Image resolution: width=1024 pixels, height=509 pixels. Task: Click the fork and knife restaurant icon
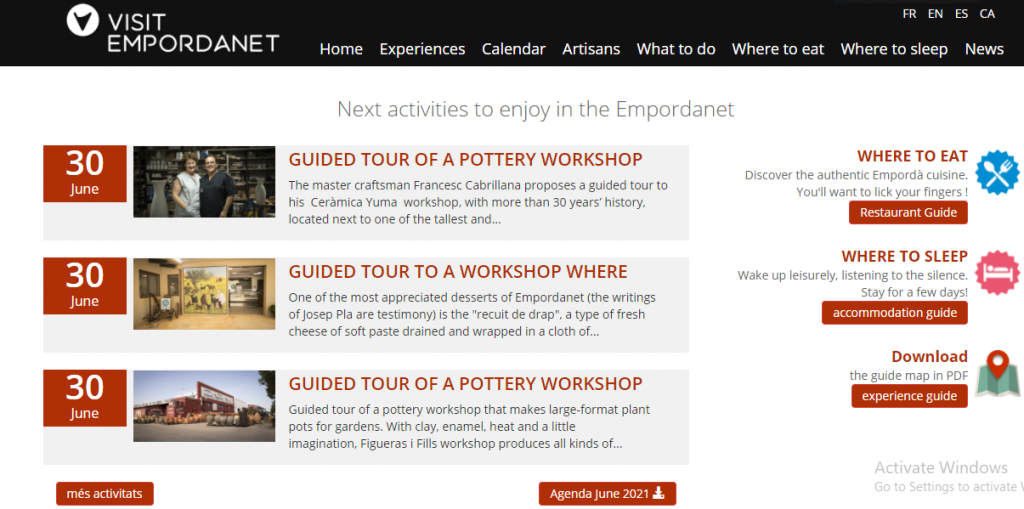pos(996,172)
